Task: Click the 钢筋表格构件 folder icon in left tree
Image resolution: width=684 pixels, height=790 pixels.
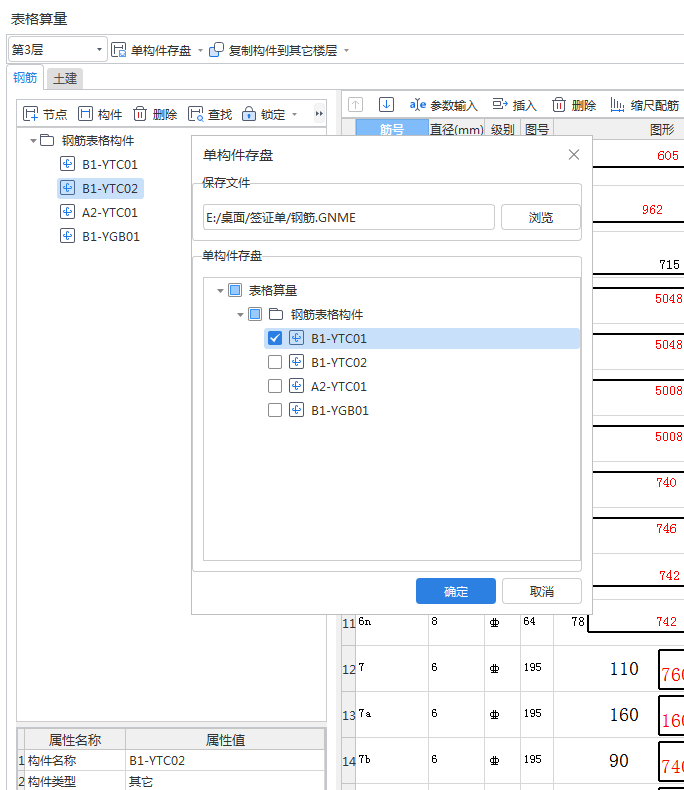Action: (x=47, y=140)
